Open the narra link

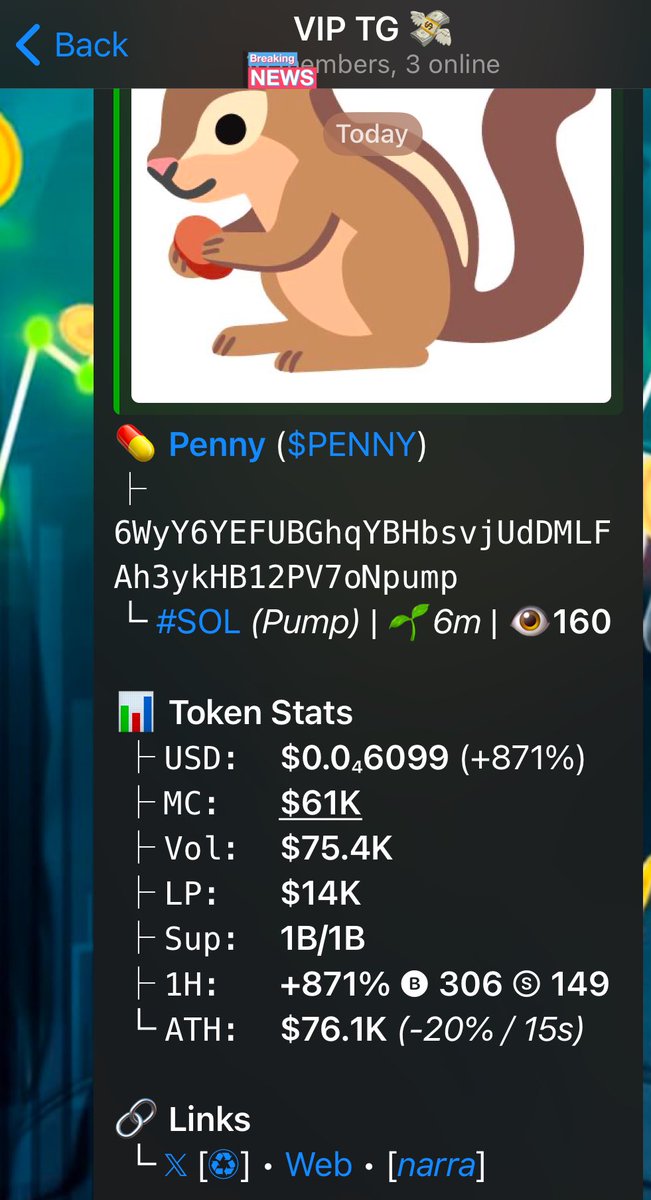pyautogui.click(x=435, y=1166)
